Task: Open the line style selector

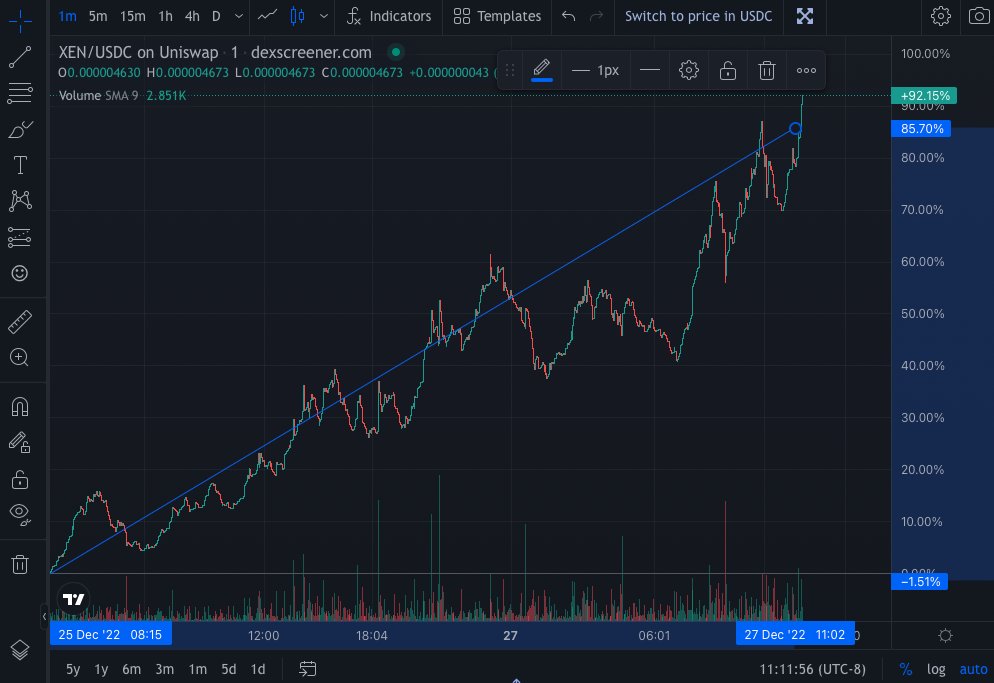Action: (650, 70)
